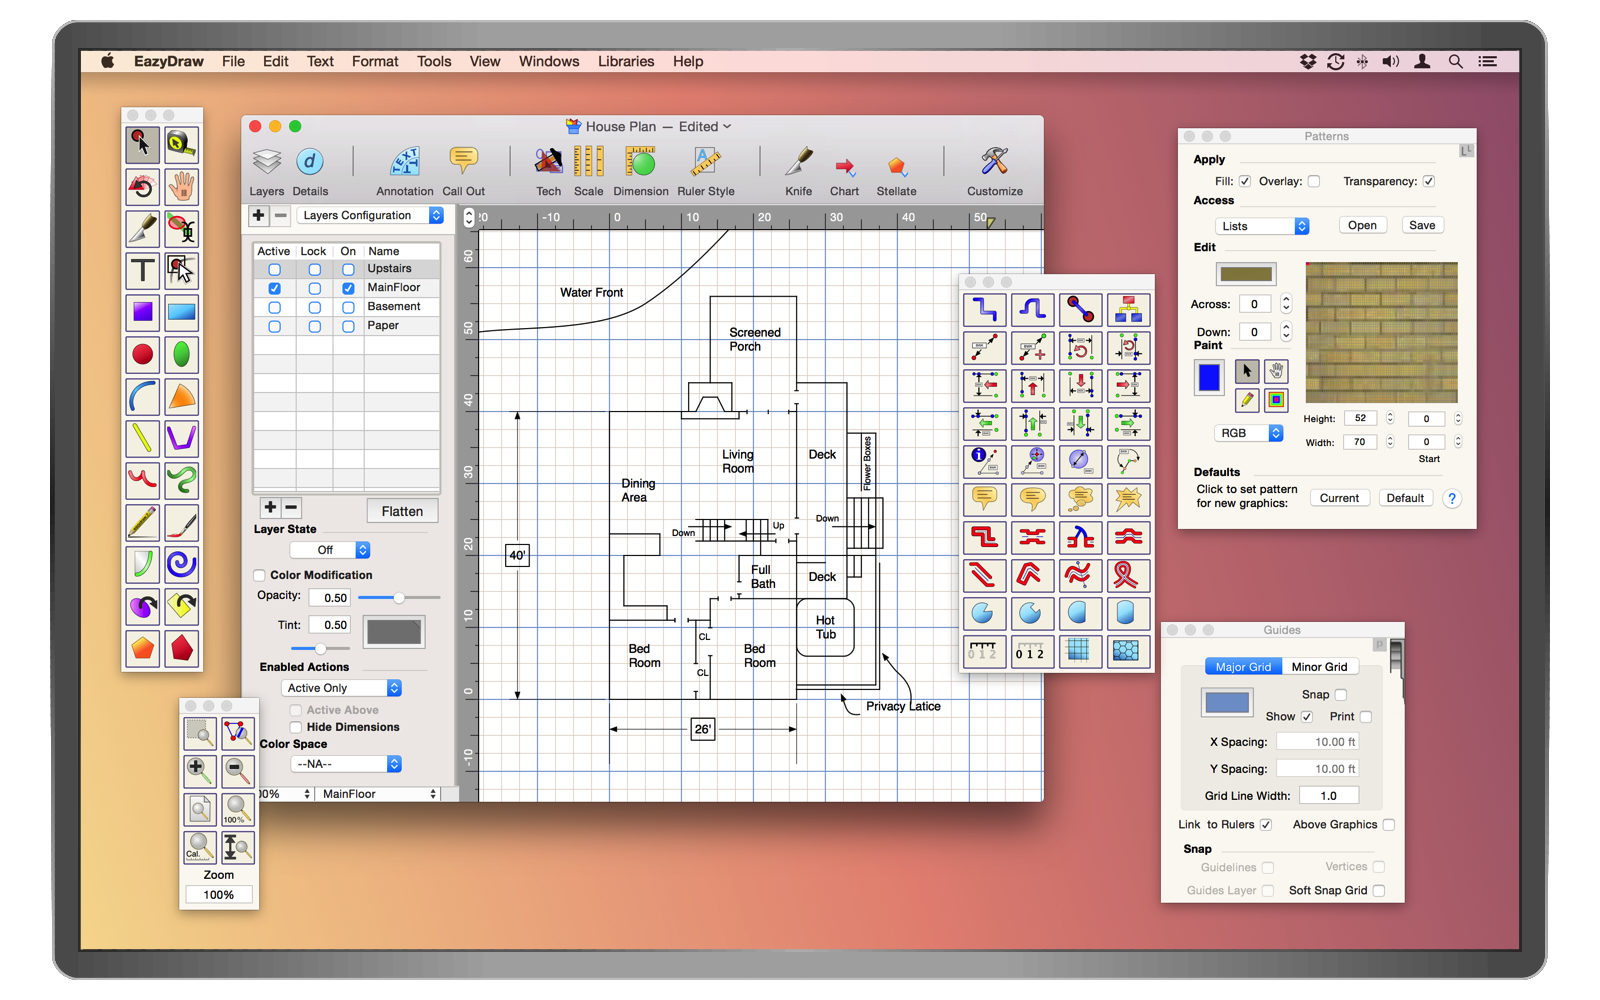Click the zoom out magnifier icon
The height and width of the screenshot is (1000, 1600).
coord(237,770)
